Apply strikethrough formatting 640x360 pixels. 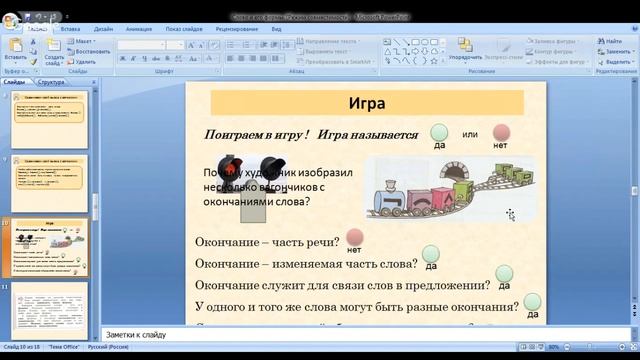point(156,59)
